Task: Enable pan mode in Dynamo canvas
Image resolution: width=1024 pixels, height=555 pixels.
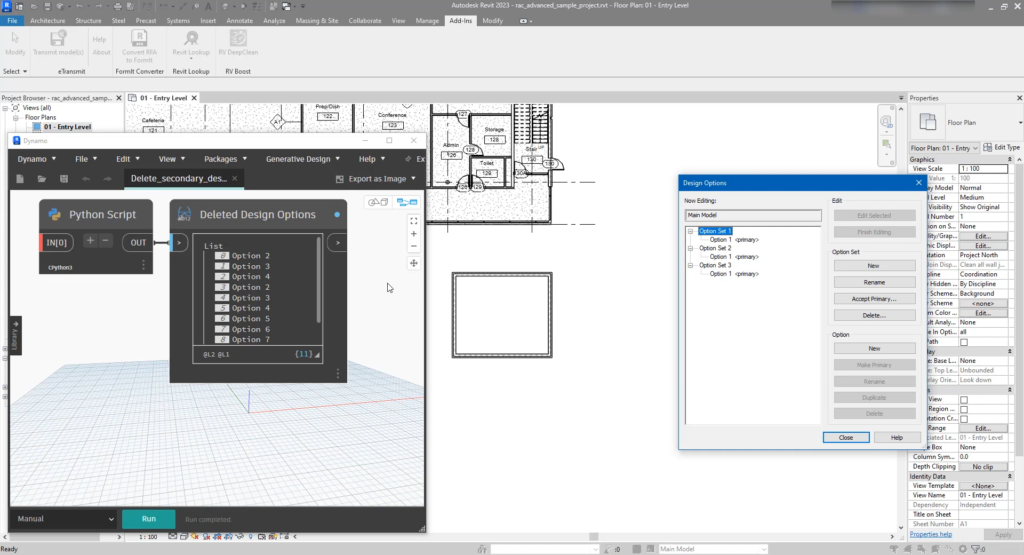Action: point(413,263)
